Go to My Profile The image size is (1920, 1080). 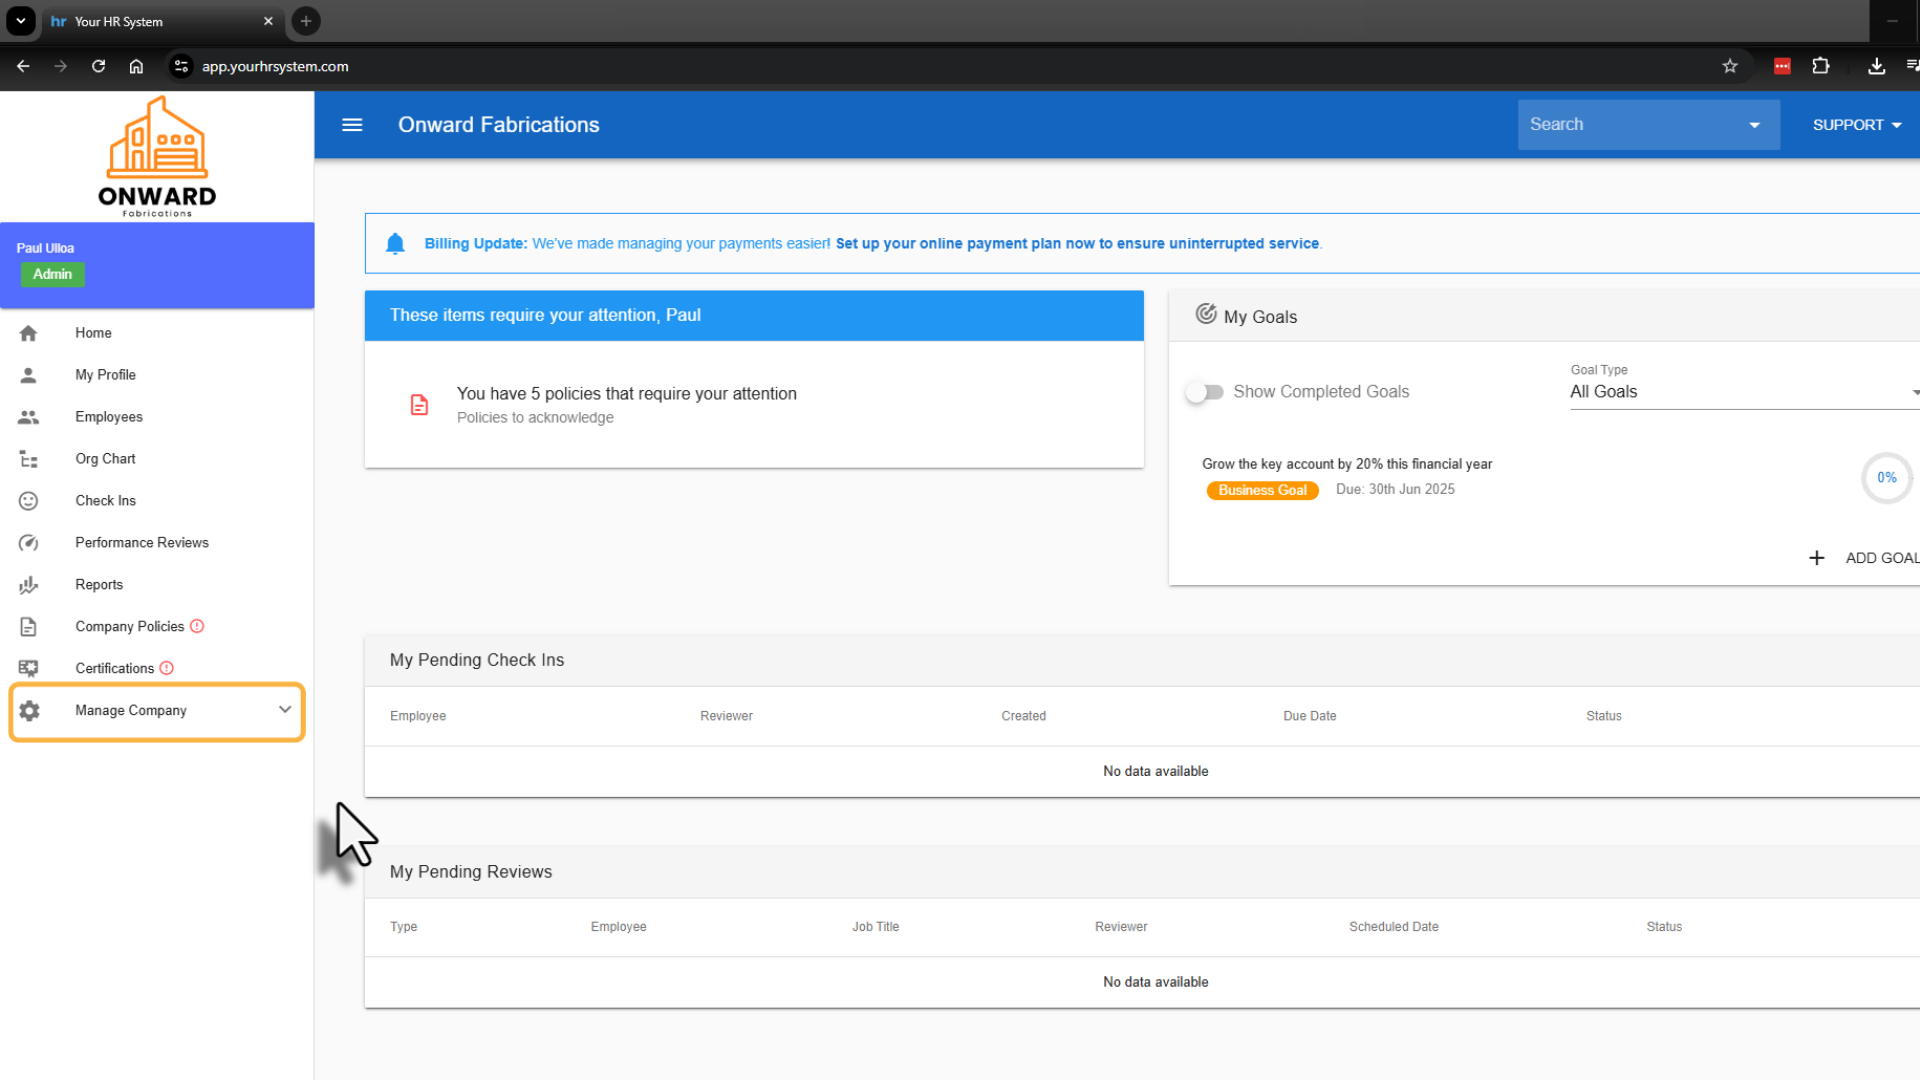(x=105, y=375)
